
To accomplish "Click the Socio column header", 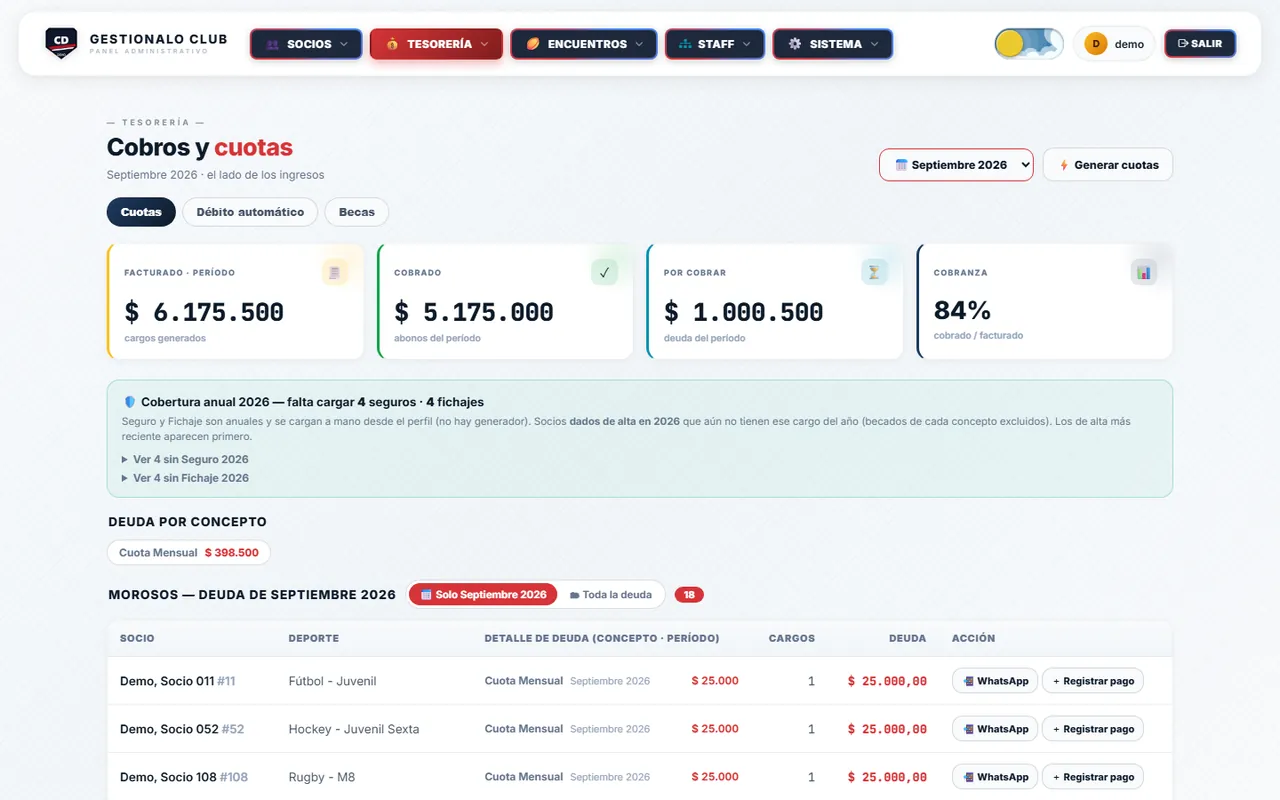I will [x=137, y=638].
